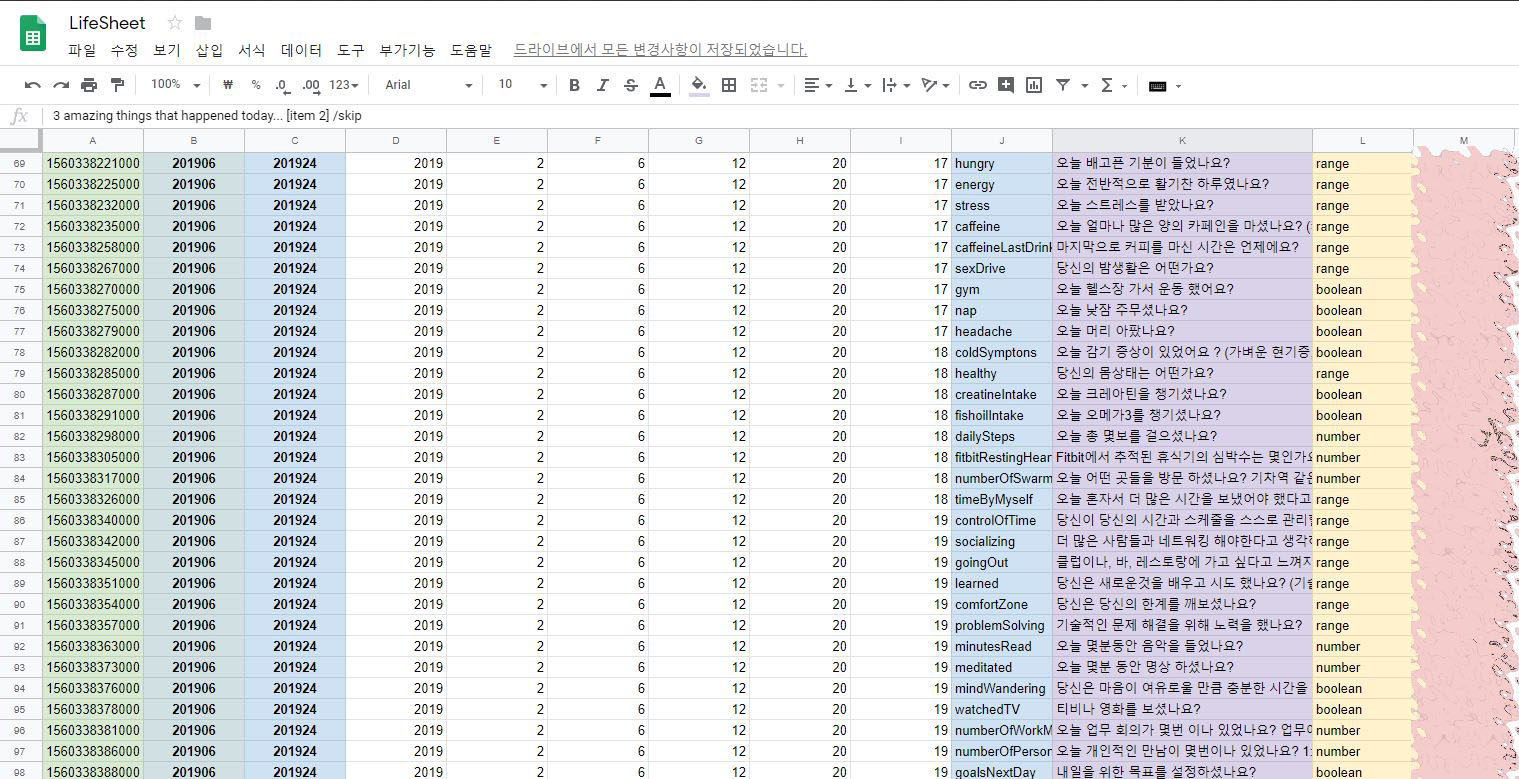Image resolution: width=1519 pixels, height=779 pixels.
Task: Open the font size 10 dropdown
Action: [519, 85]
